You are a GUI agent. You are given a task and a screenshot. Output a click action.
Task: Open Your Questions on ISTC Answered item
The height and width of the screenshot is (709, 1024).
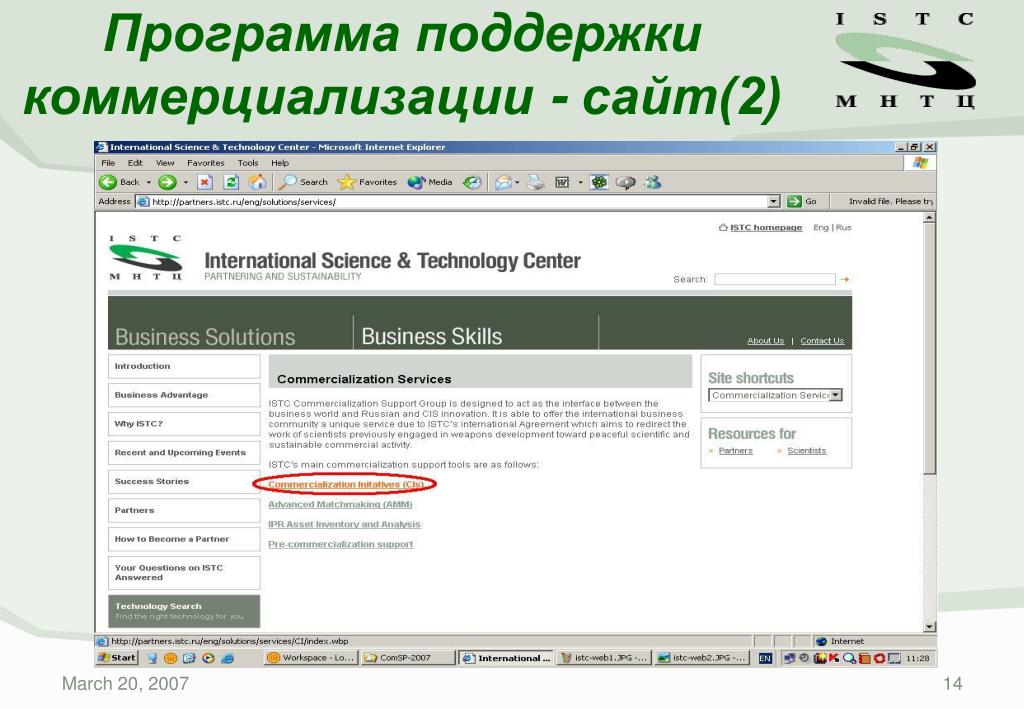(x=184, y=573)
